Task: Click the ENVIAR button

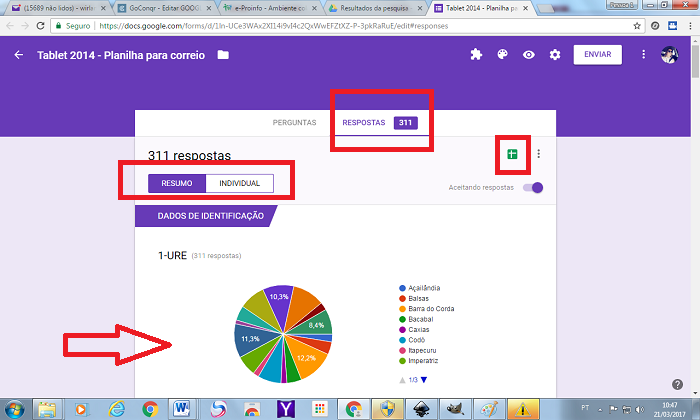Action: pos(597,55)
